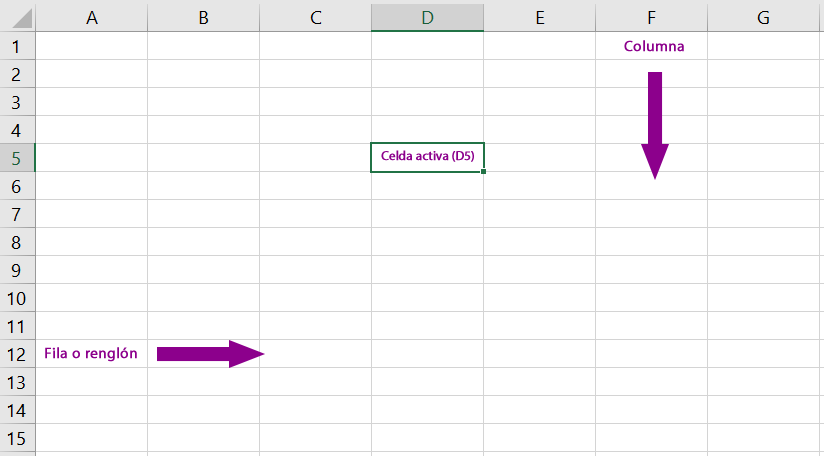Select row 5 header
Viewport: 824px width, 456px height.
click(x=17, y=158)
